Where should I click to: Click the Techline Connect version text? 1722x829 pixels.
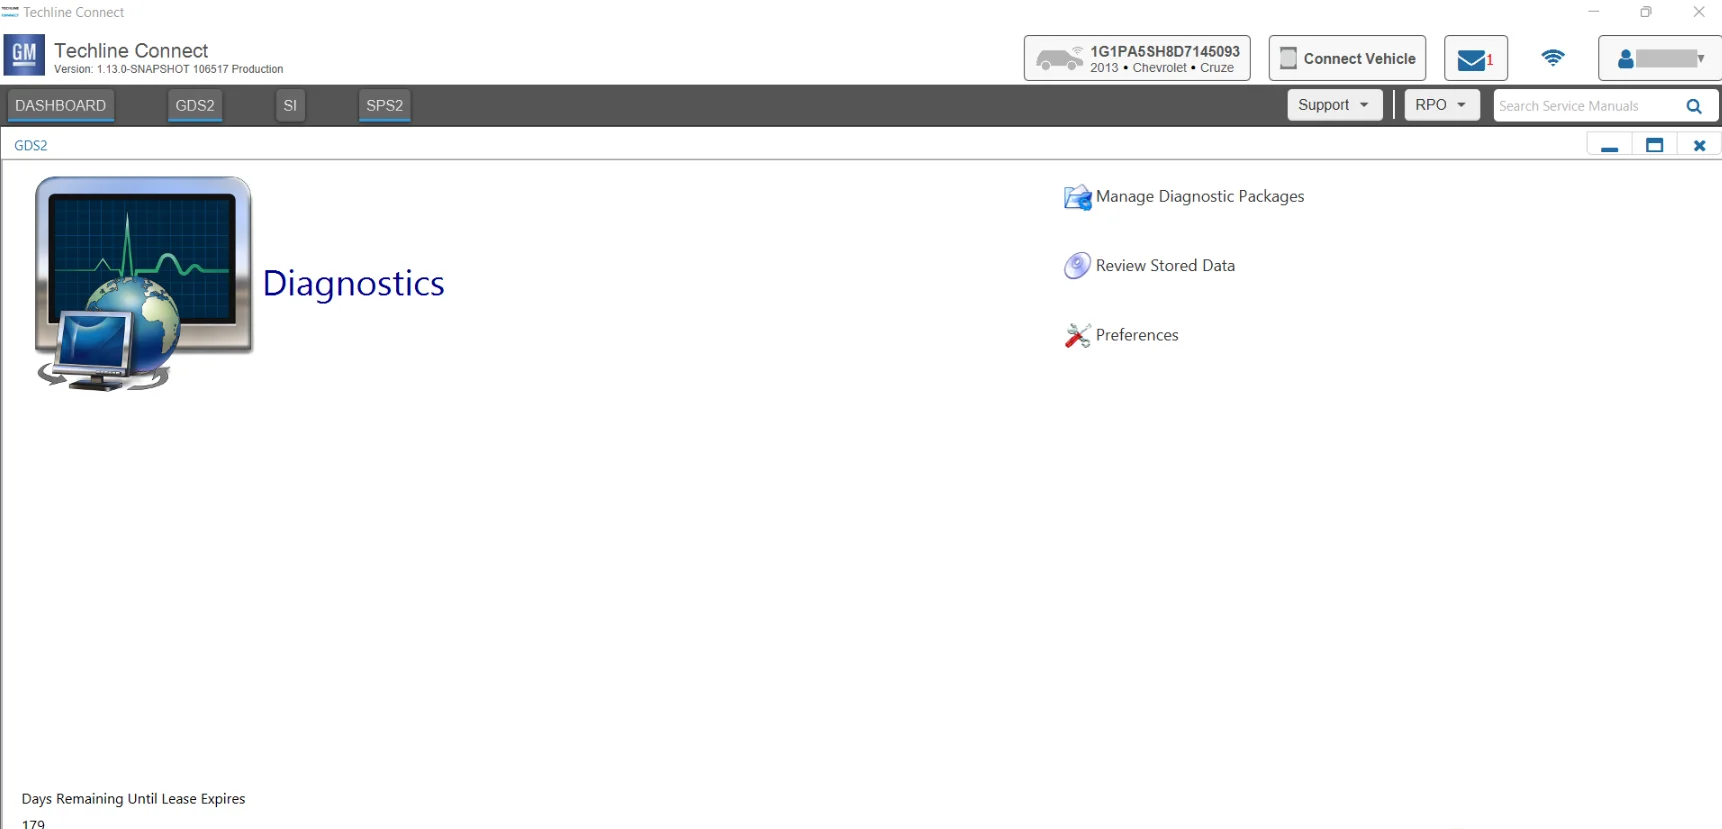pos(168,69)
